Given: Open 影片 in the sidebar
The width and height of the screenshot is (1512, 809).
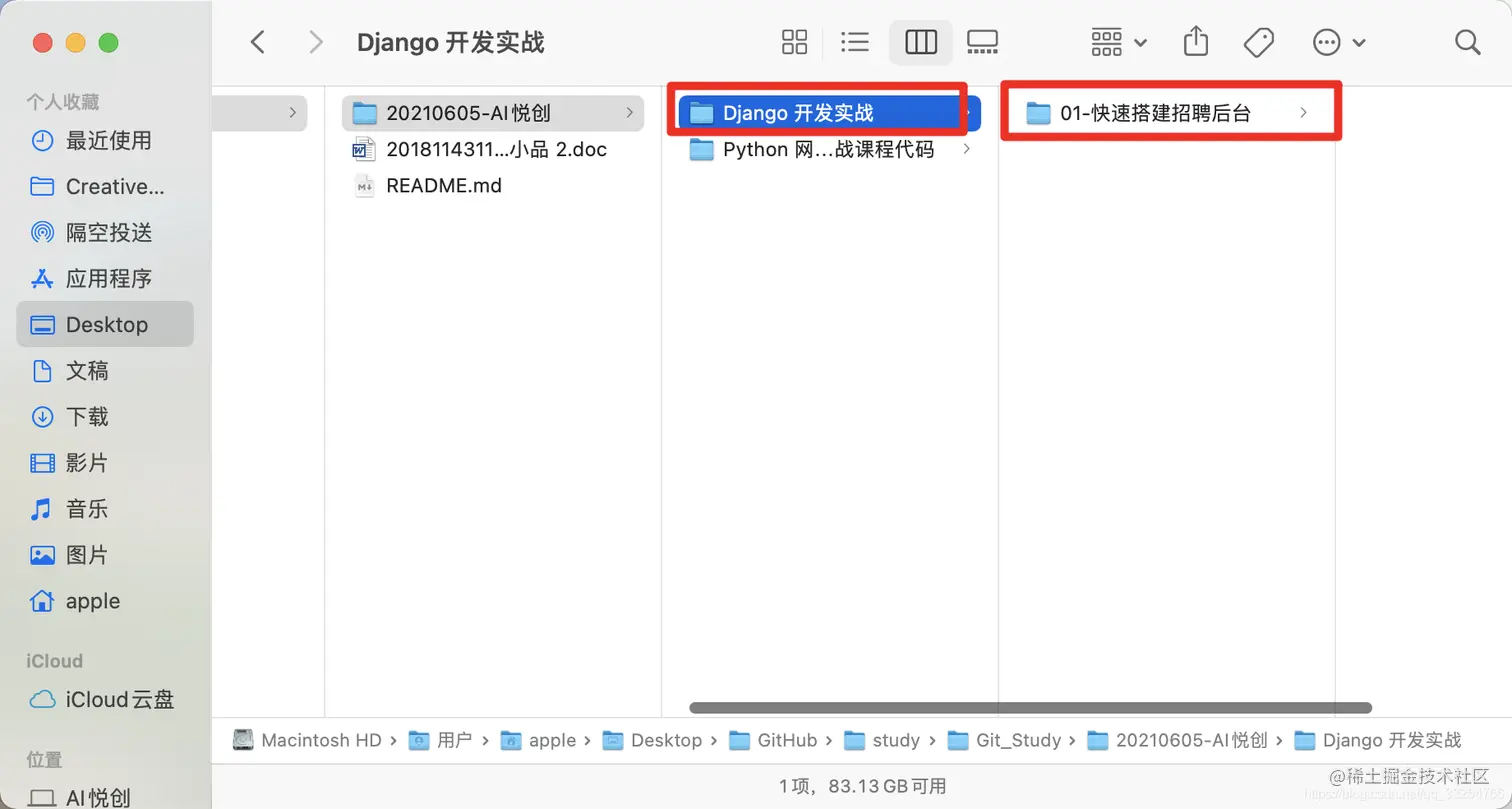Looking at the screenshot, I should (x=105, y=463).
